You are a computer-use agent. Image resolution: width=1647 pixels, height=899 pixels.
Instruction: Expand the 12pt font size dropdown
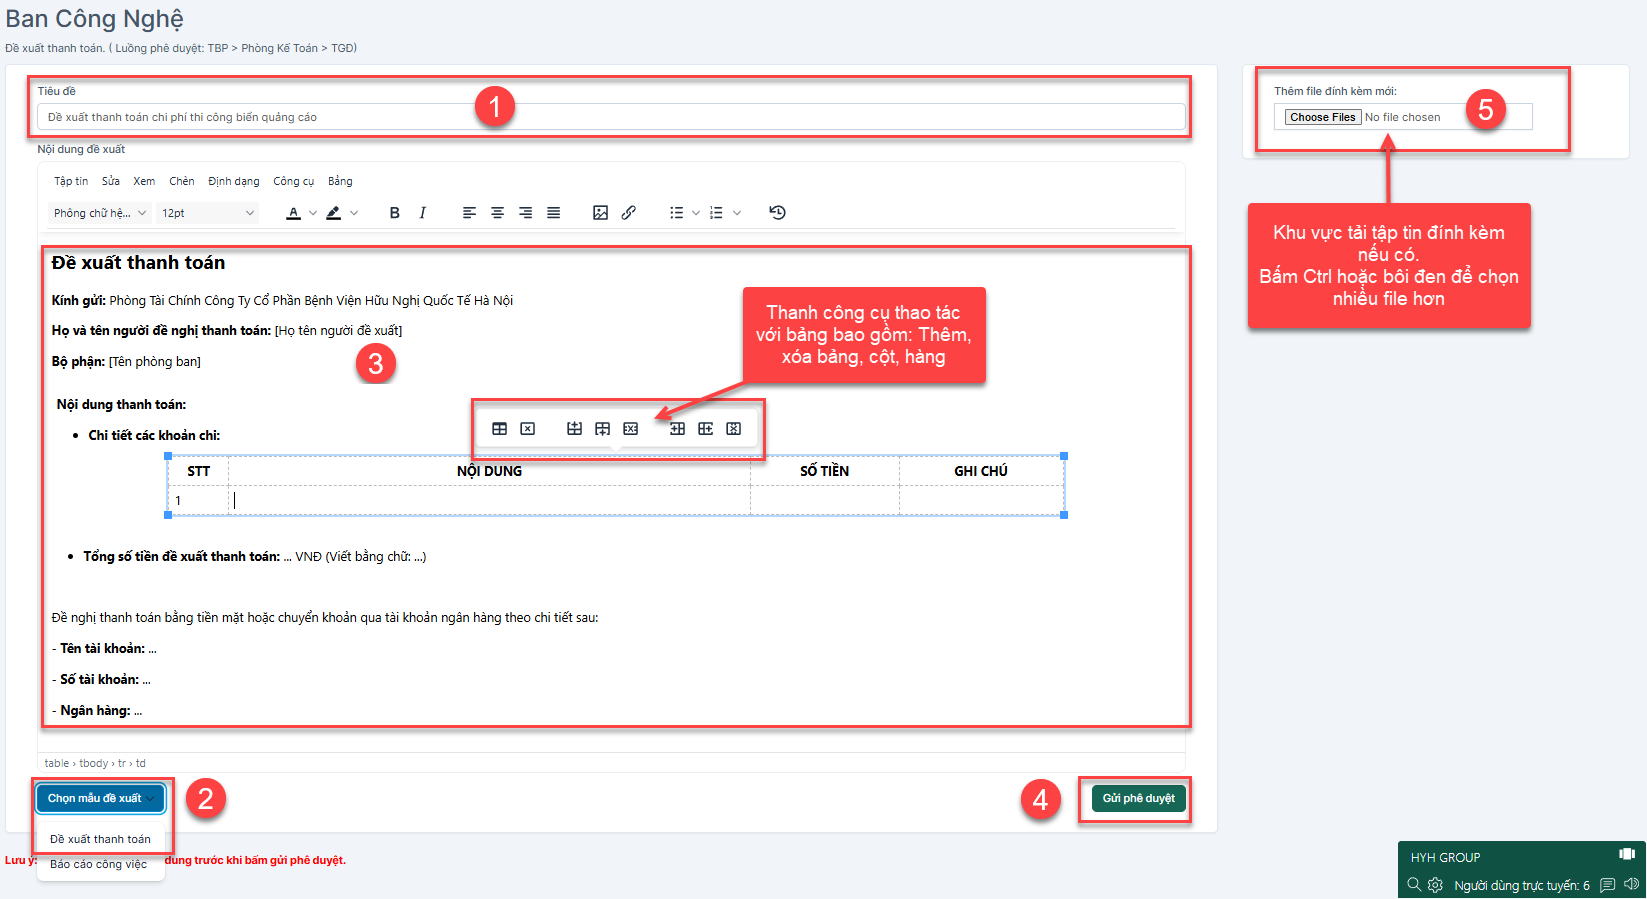[208, 213]
